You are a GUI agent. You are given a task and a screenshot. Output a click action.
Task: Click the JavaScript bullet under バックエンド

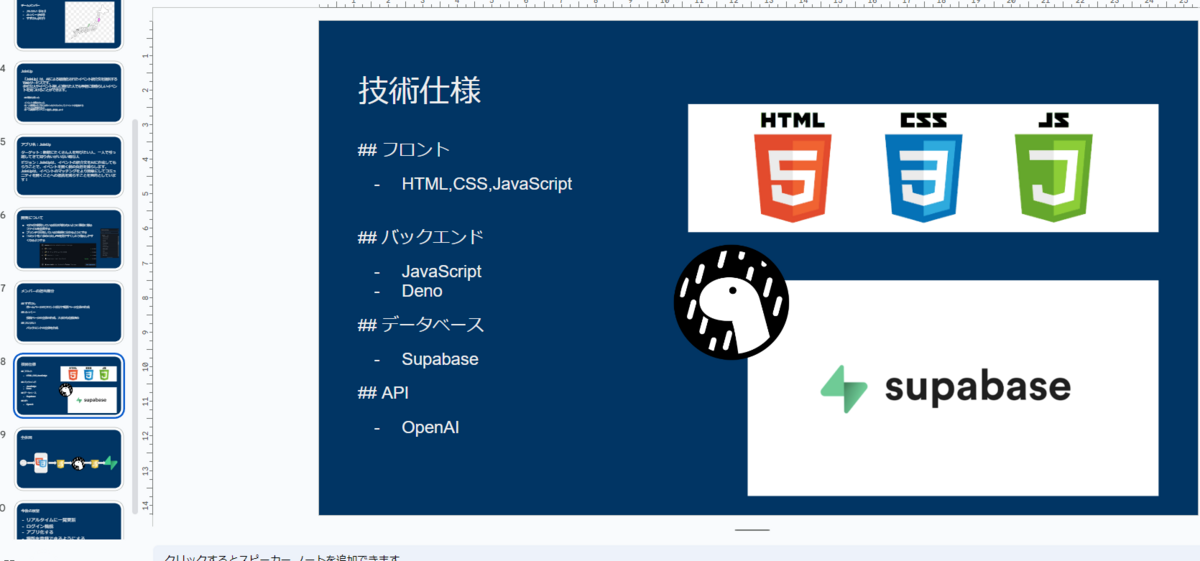coord(441,271)
